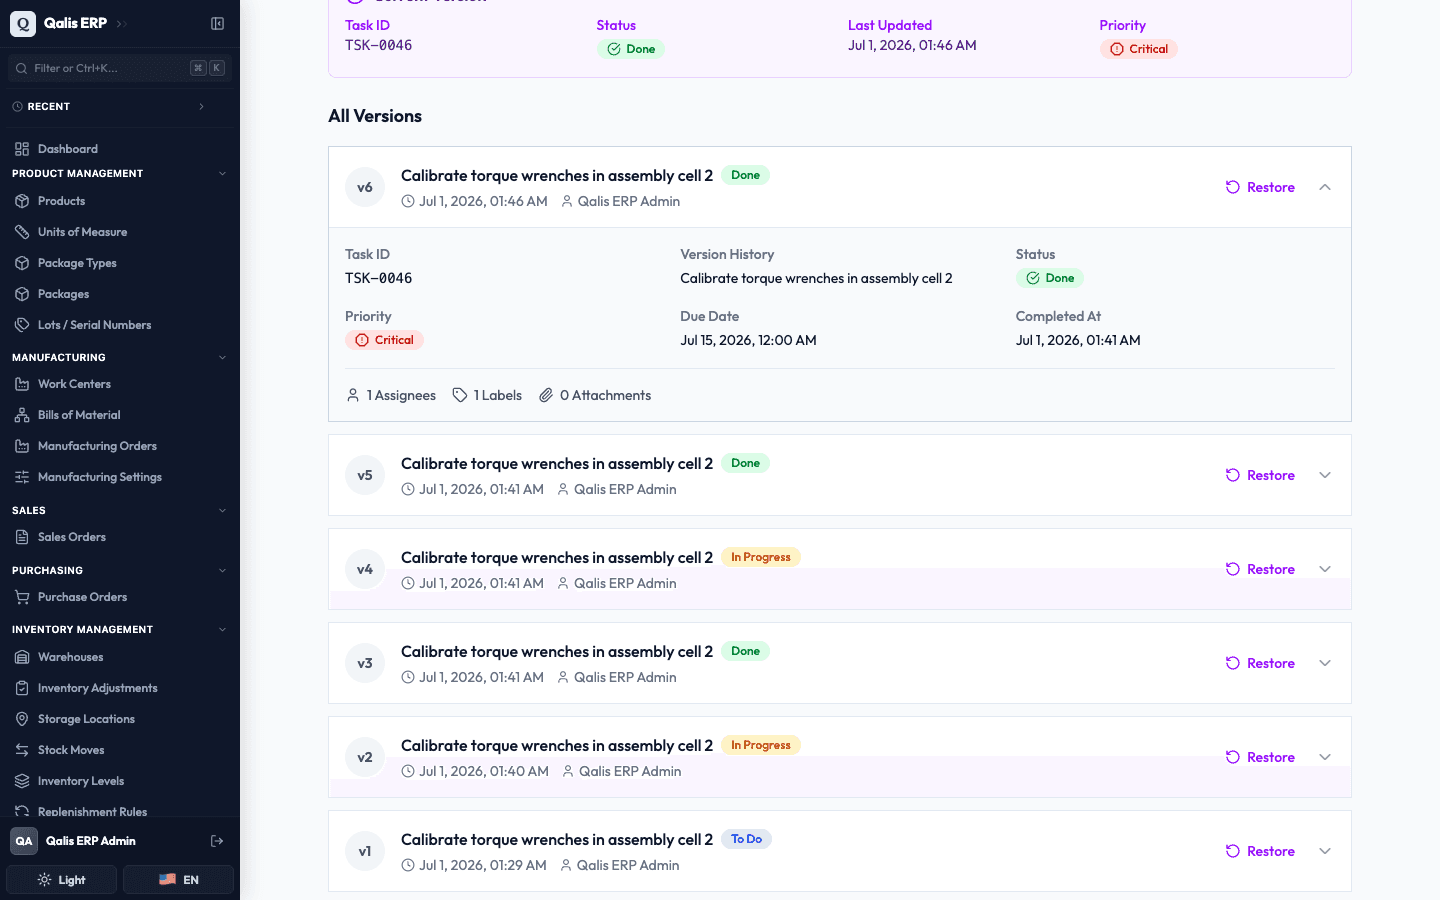Click the Bills of Material hierarchy icon

[22, 415]
